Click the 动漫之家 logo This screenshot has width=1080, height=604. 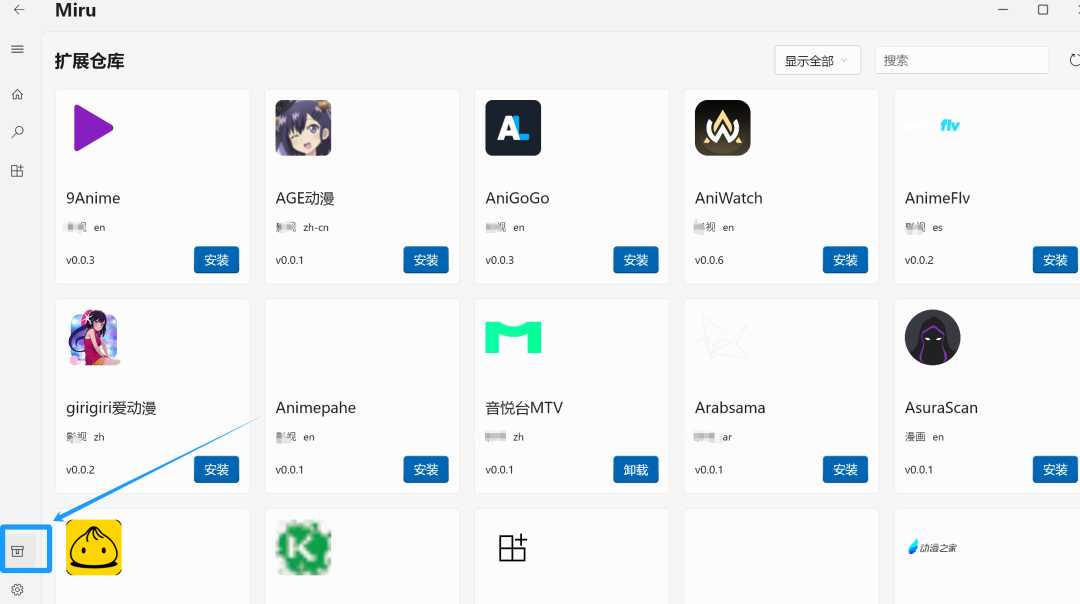[933, 548]
